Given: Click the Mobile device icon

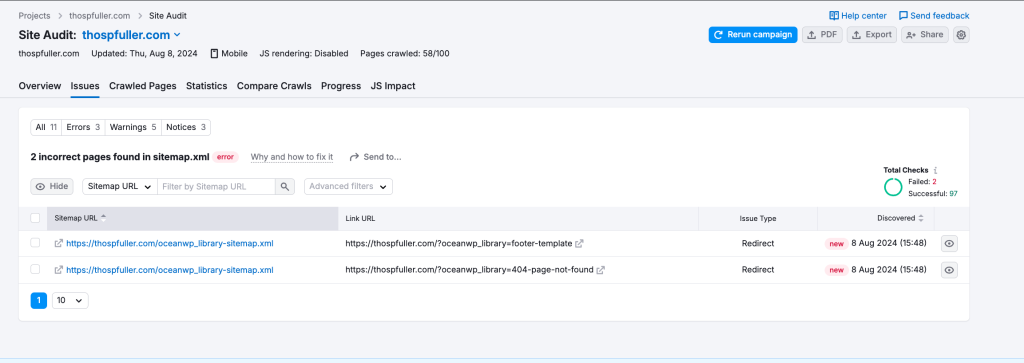Looking at the screenshot, I should coord(214,54).
